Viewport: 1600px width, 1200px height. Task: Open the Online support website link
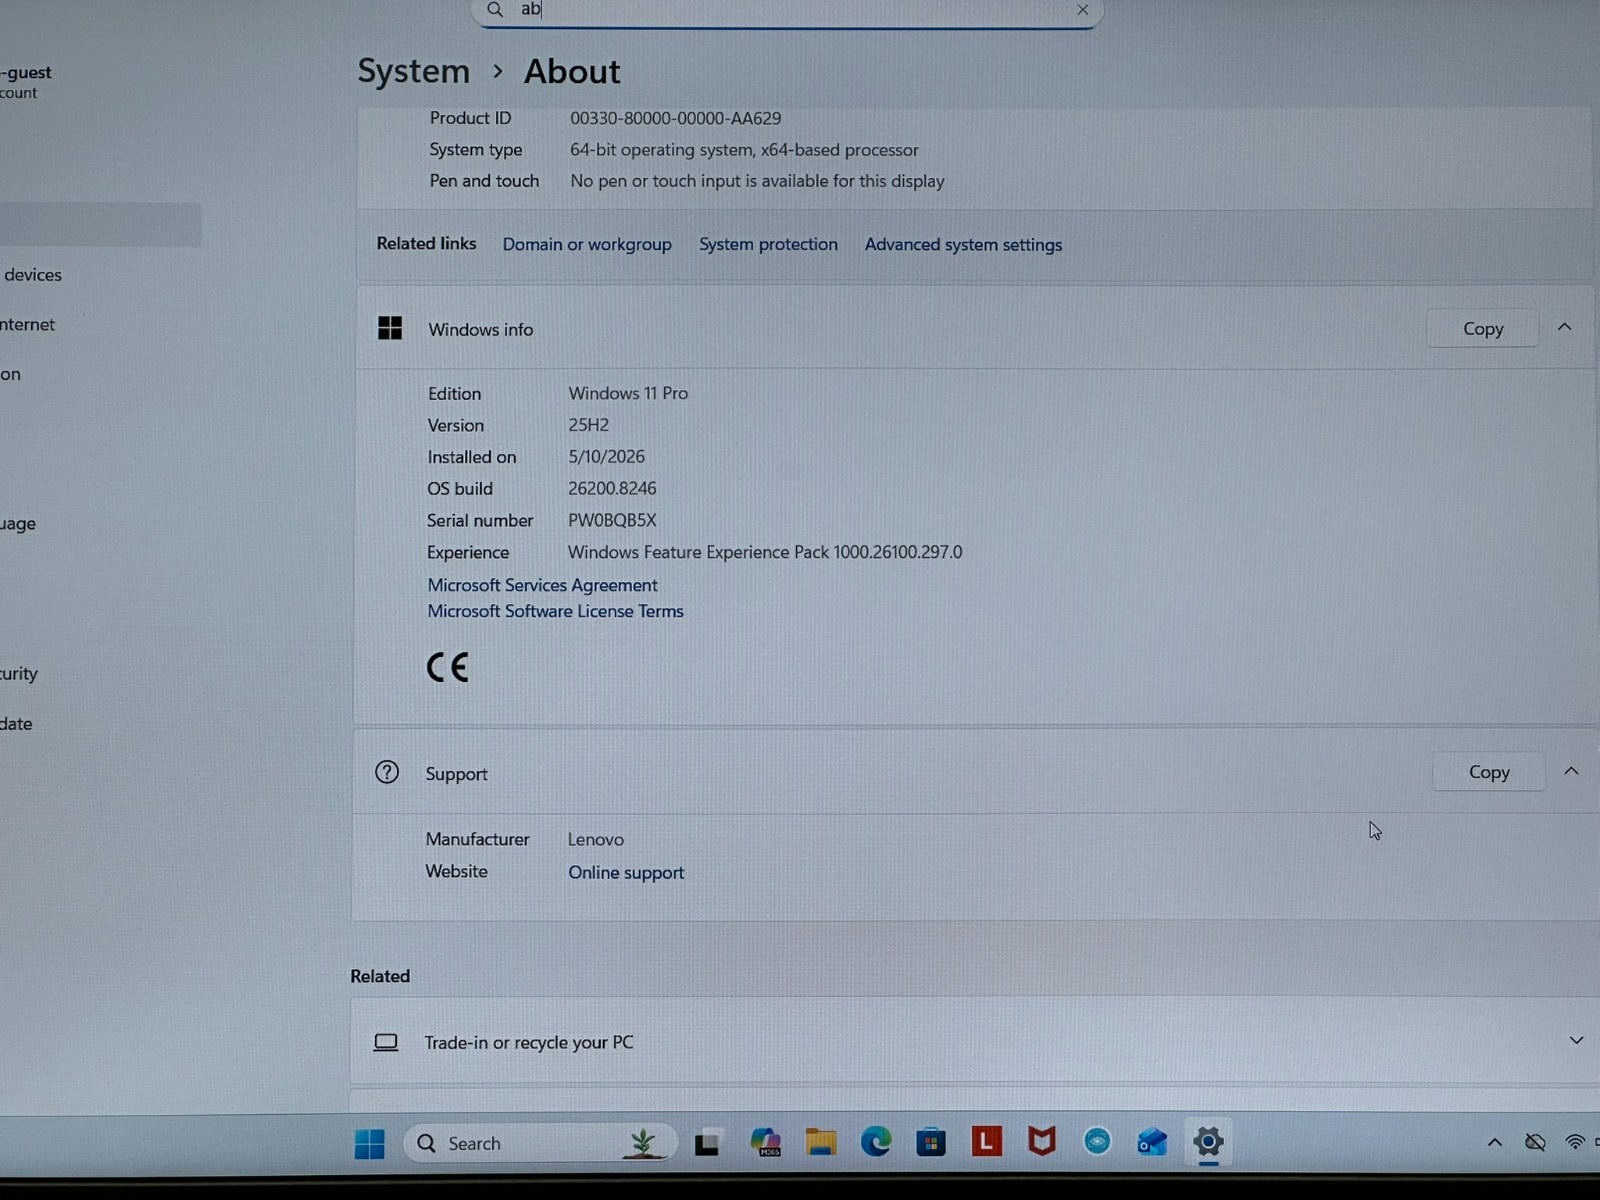[626, 872]
